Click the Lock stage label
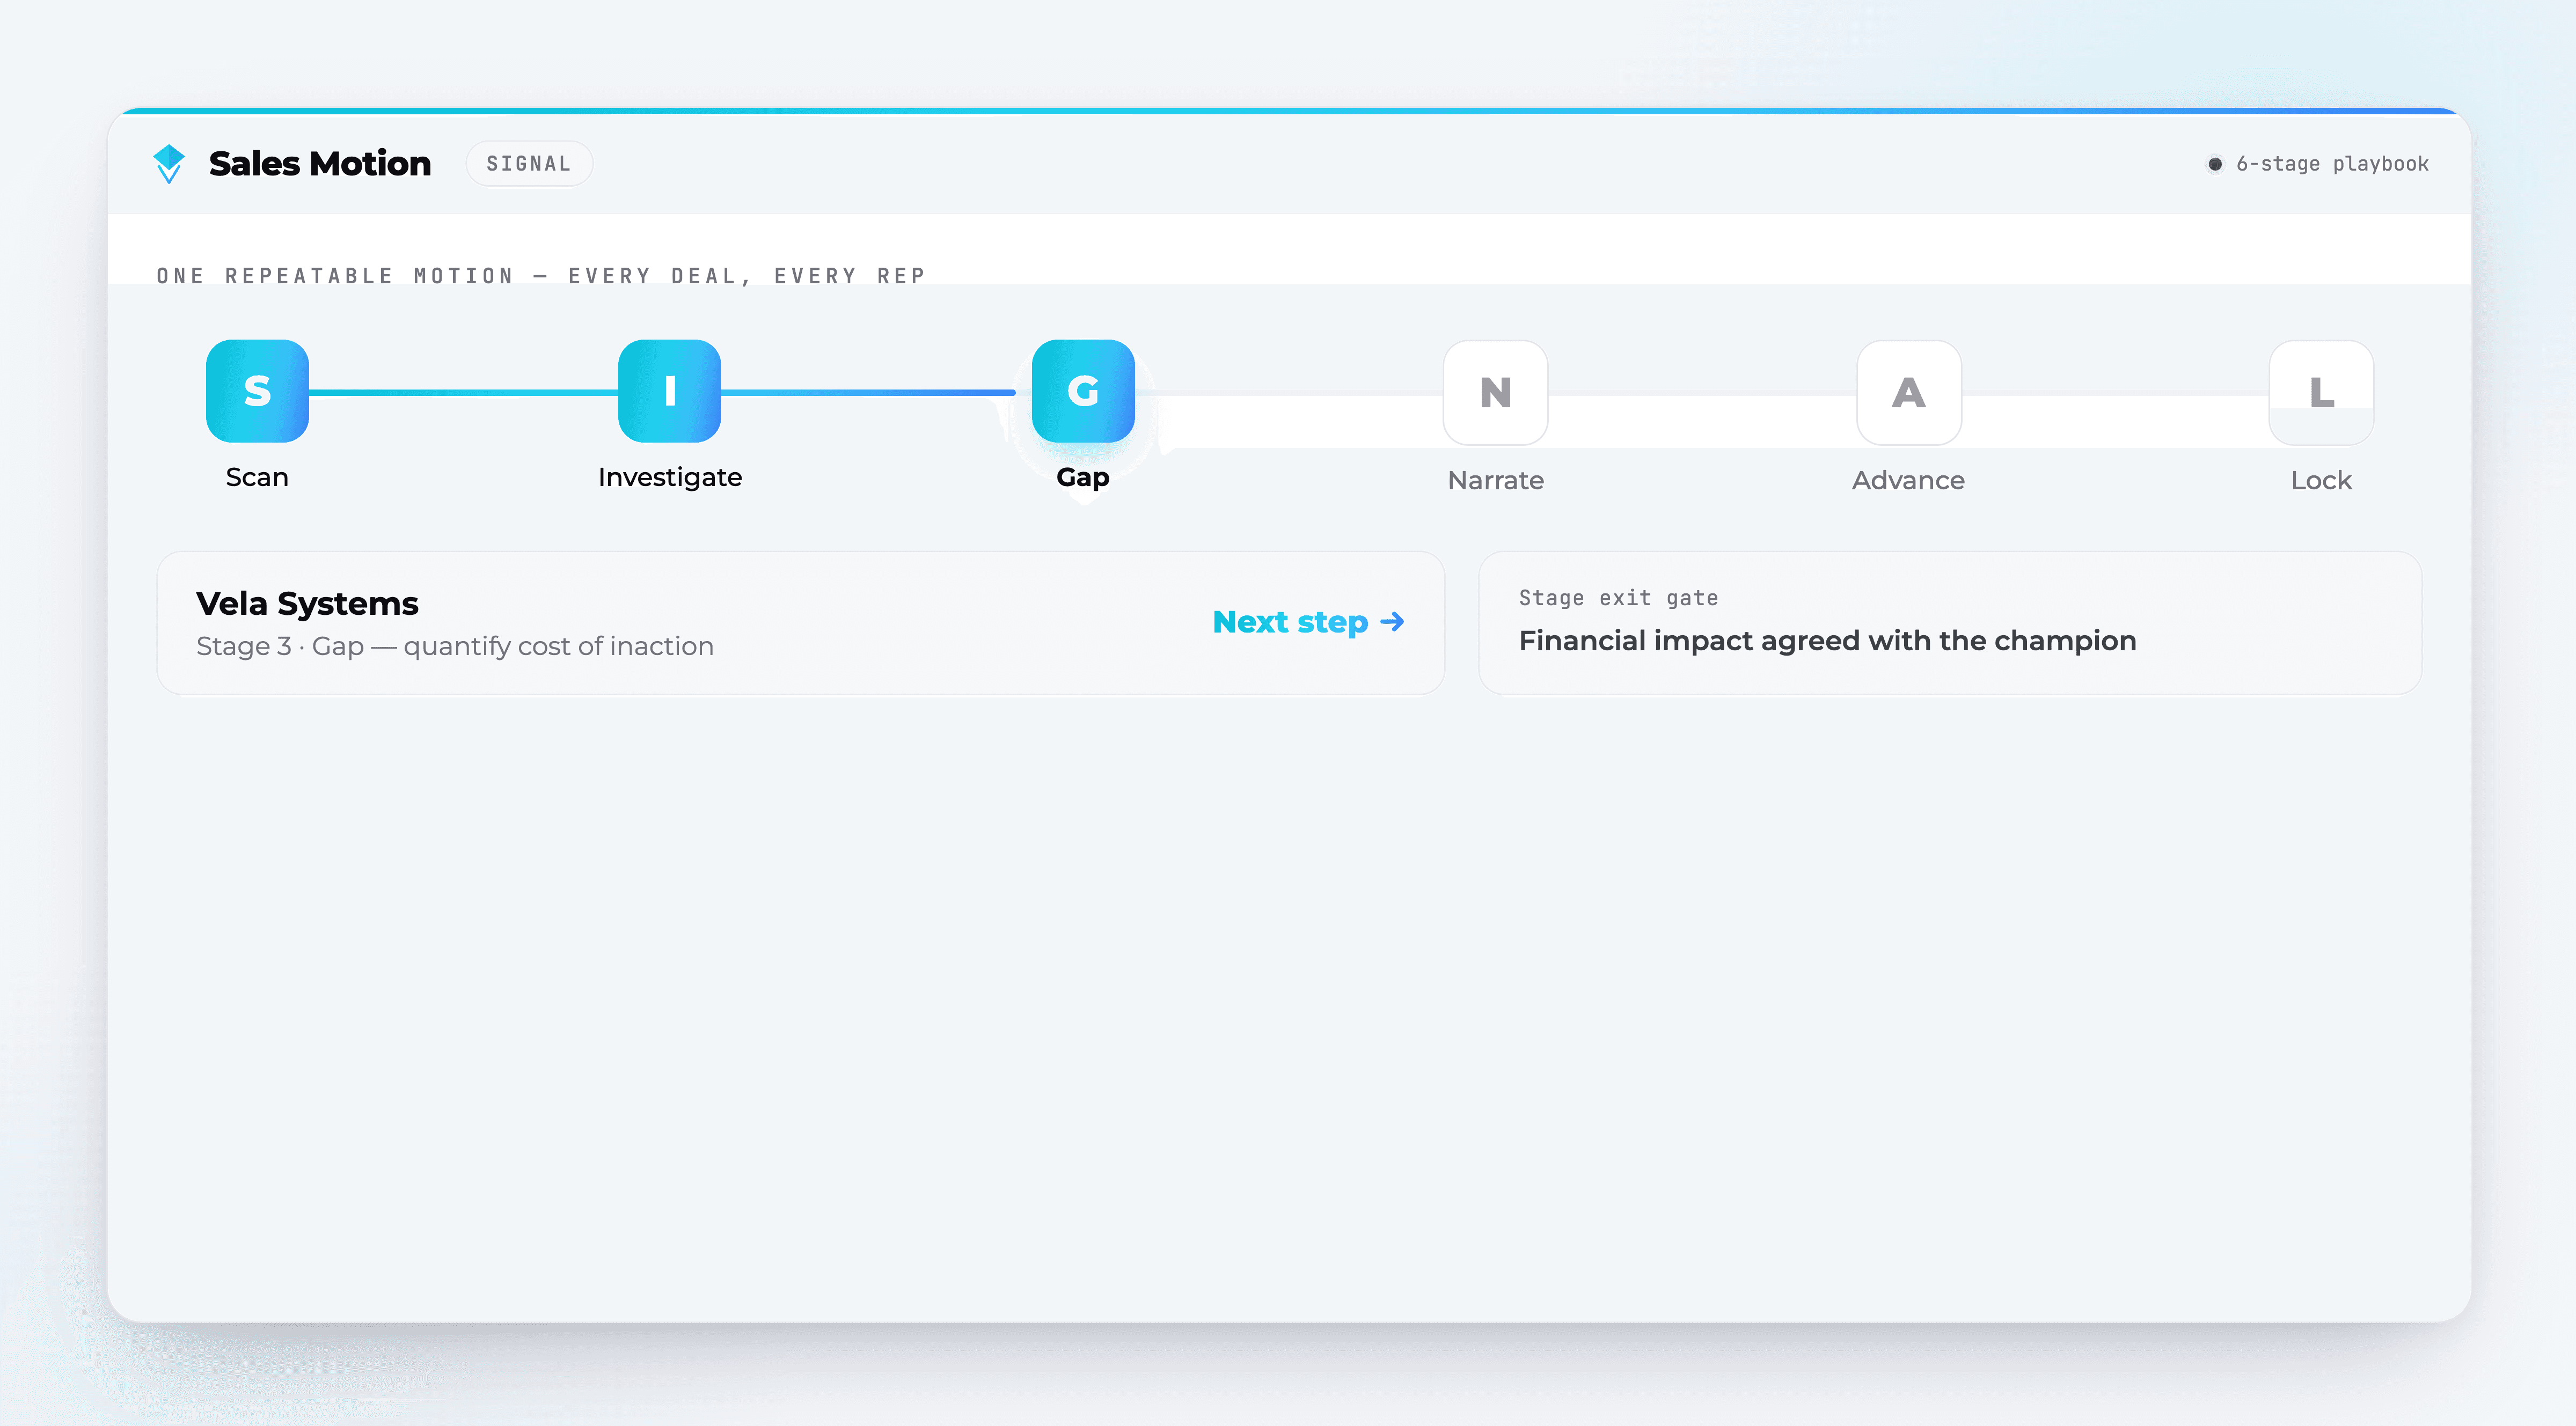The image size is (2576, 1426). 2322,481
